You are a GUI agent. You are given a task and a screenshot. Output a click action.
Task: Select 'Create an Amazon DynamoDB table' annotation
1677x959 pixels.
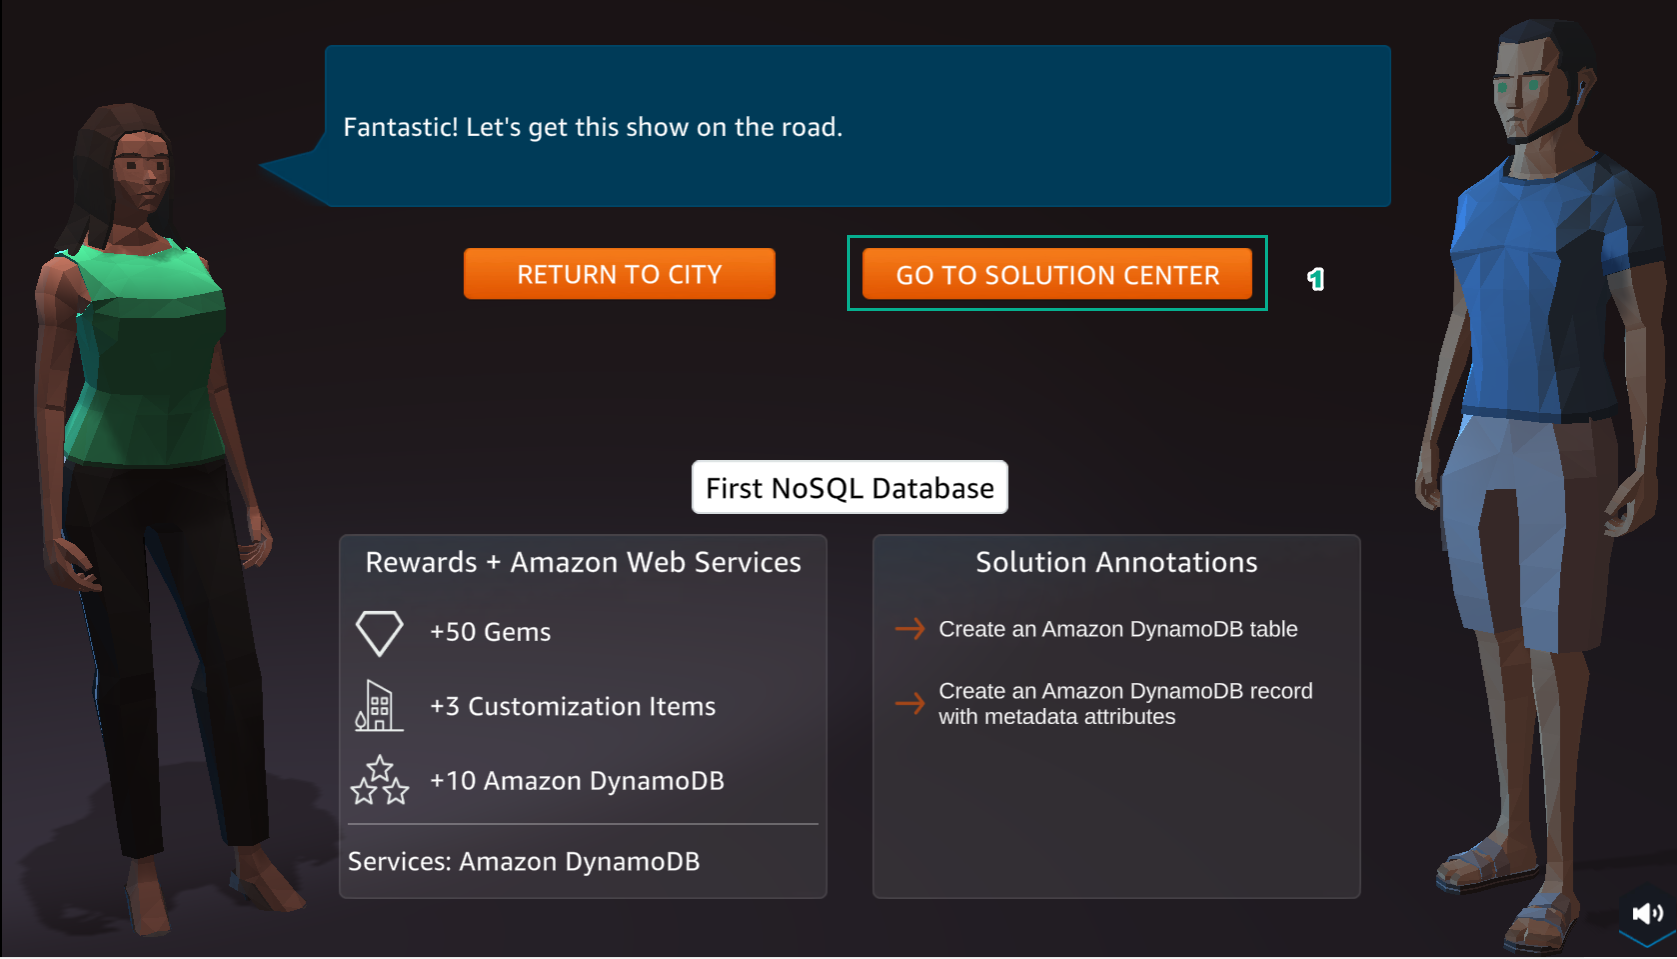tap(1118, 629)
